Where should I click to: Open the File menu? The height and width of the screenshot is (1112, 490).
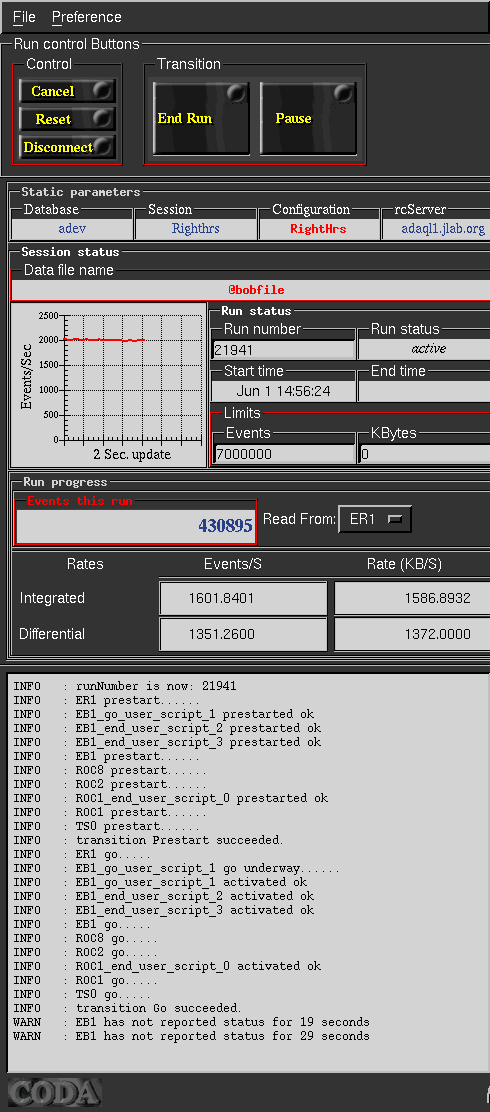[24, 17]
